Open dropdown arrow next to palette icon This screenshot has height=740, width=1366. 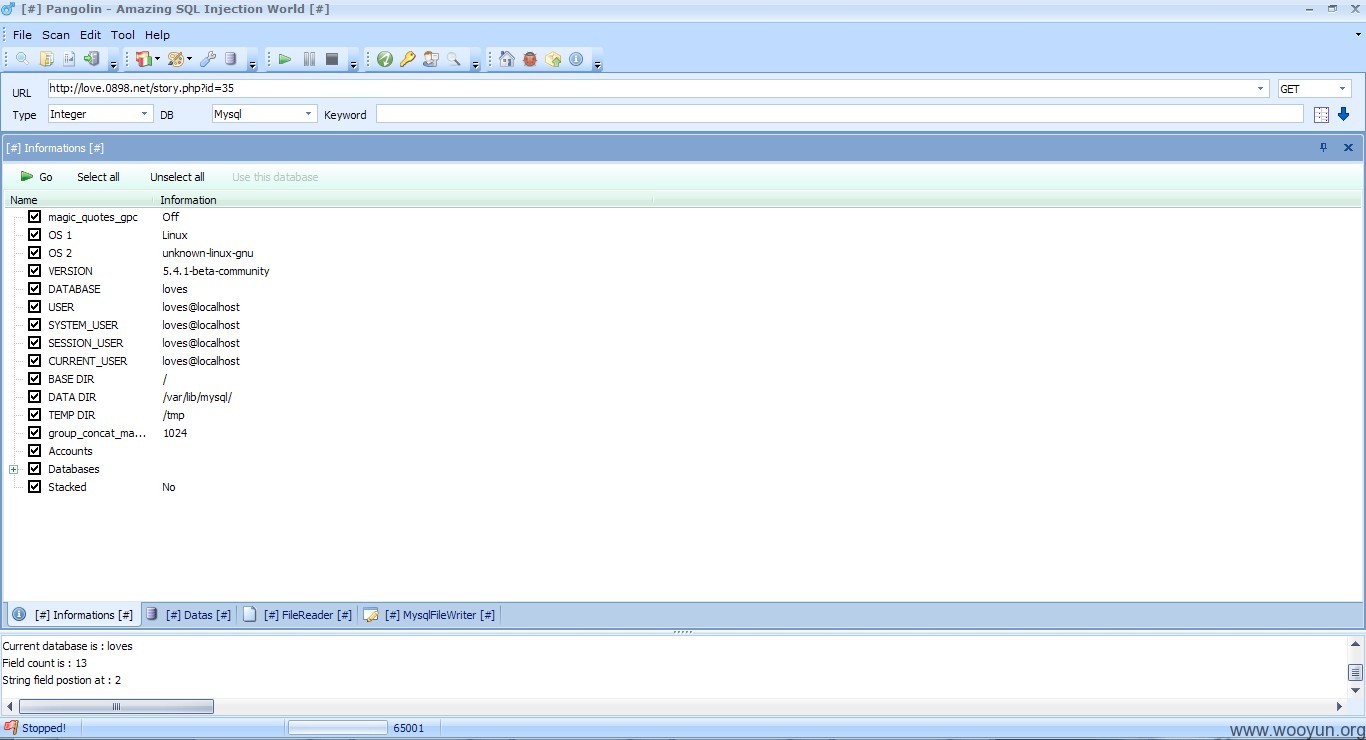(x=189, y=59)
